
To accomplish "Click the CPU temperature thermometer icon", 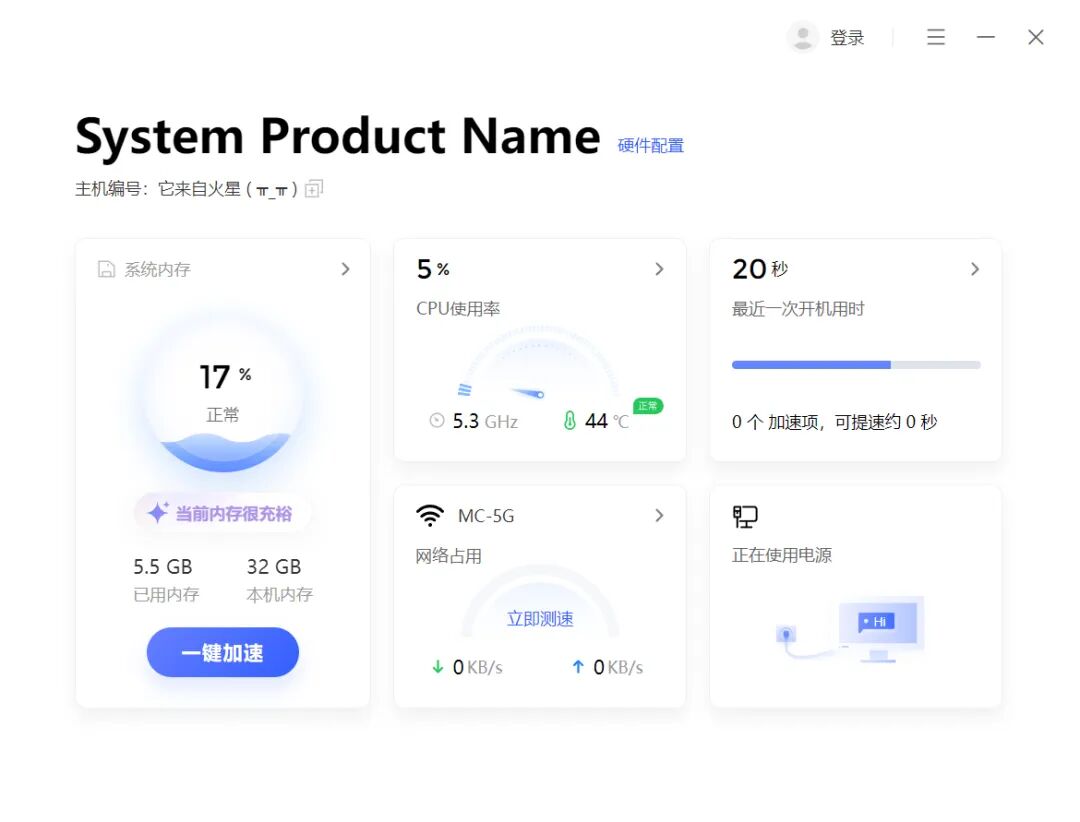I will pyautogui.click(x=570, y=420).
